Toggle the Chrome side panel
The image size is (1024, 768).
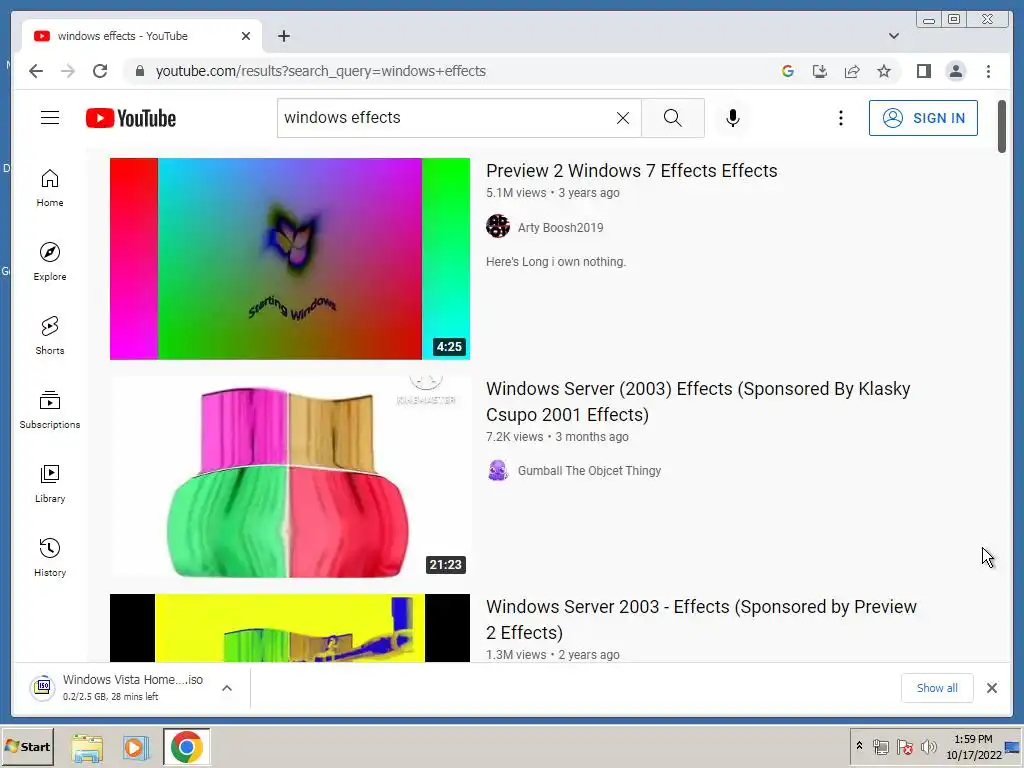(923, 71)
